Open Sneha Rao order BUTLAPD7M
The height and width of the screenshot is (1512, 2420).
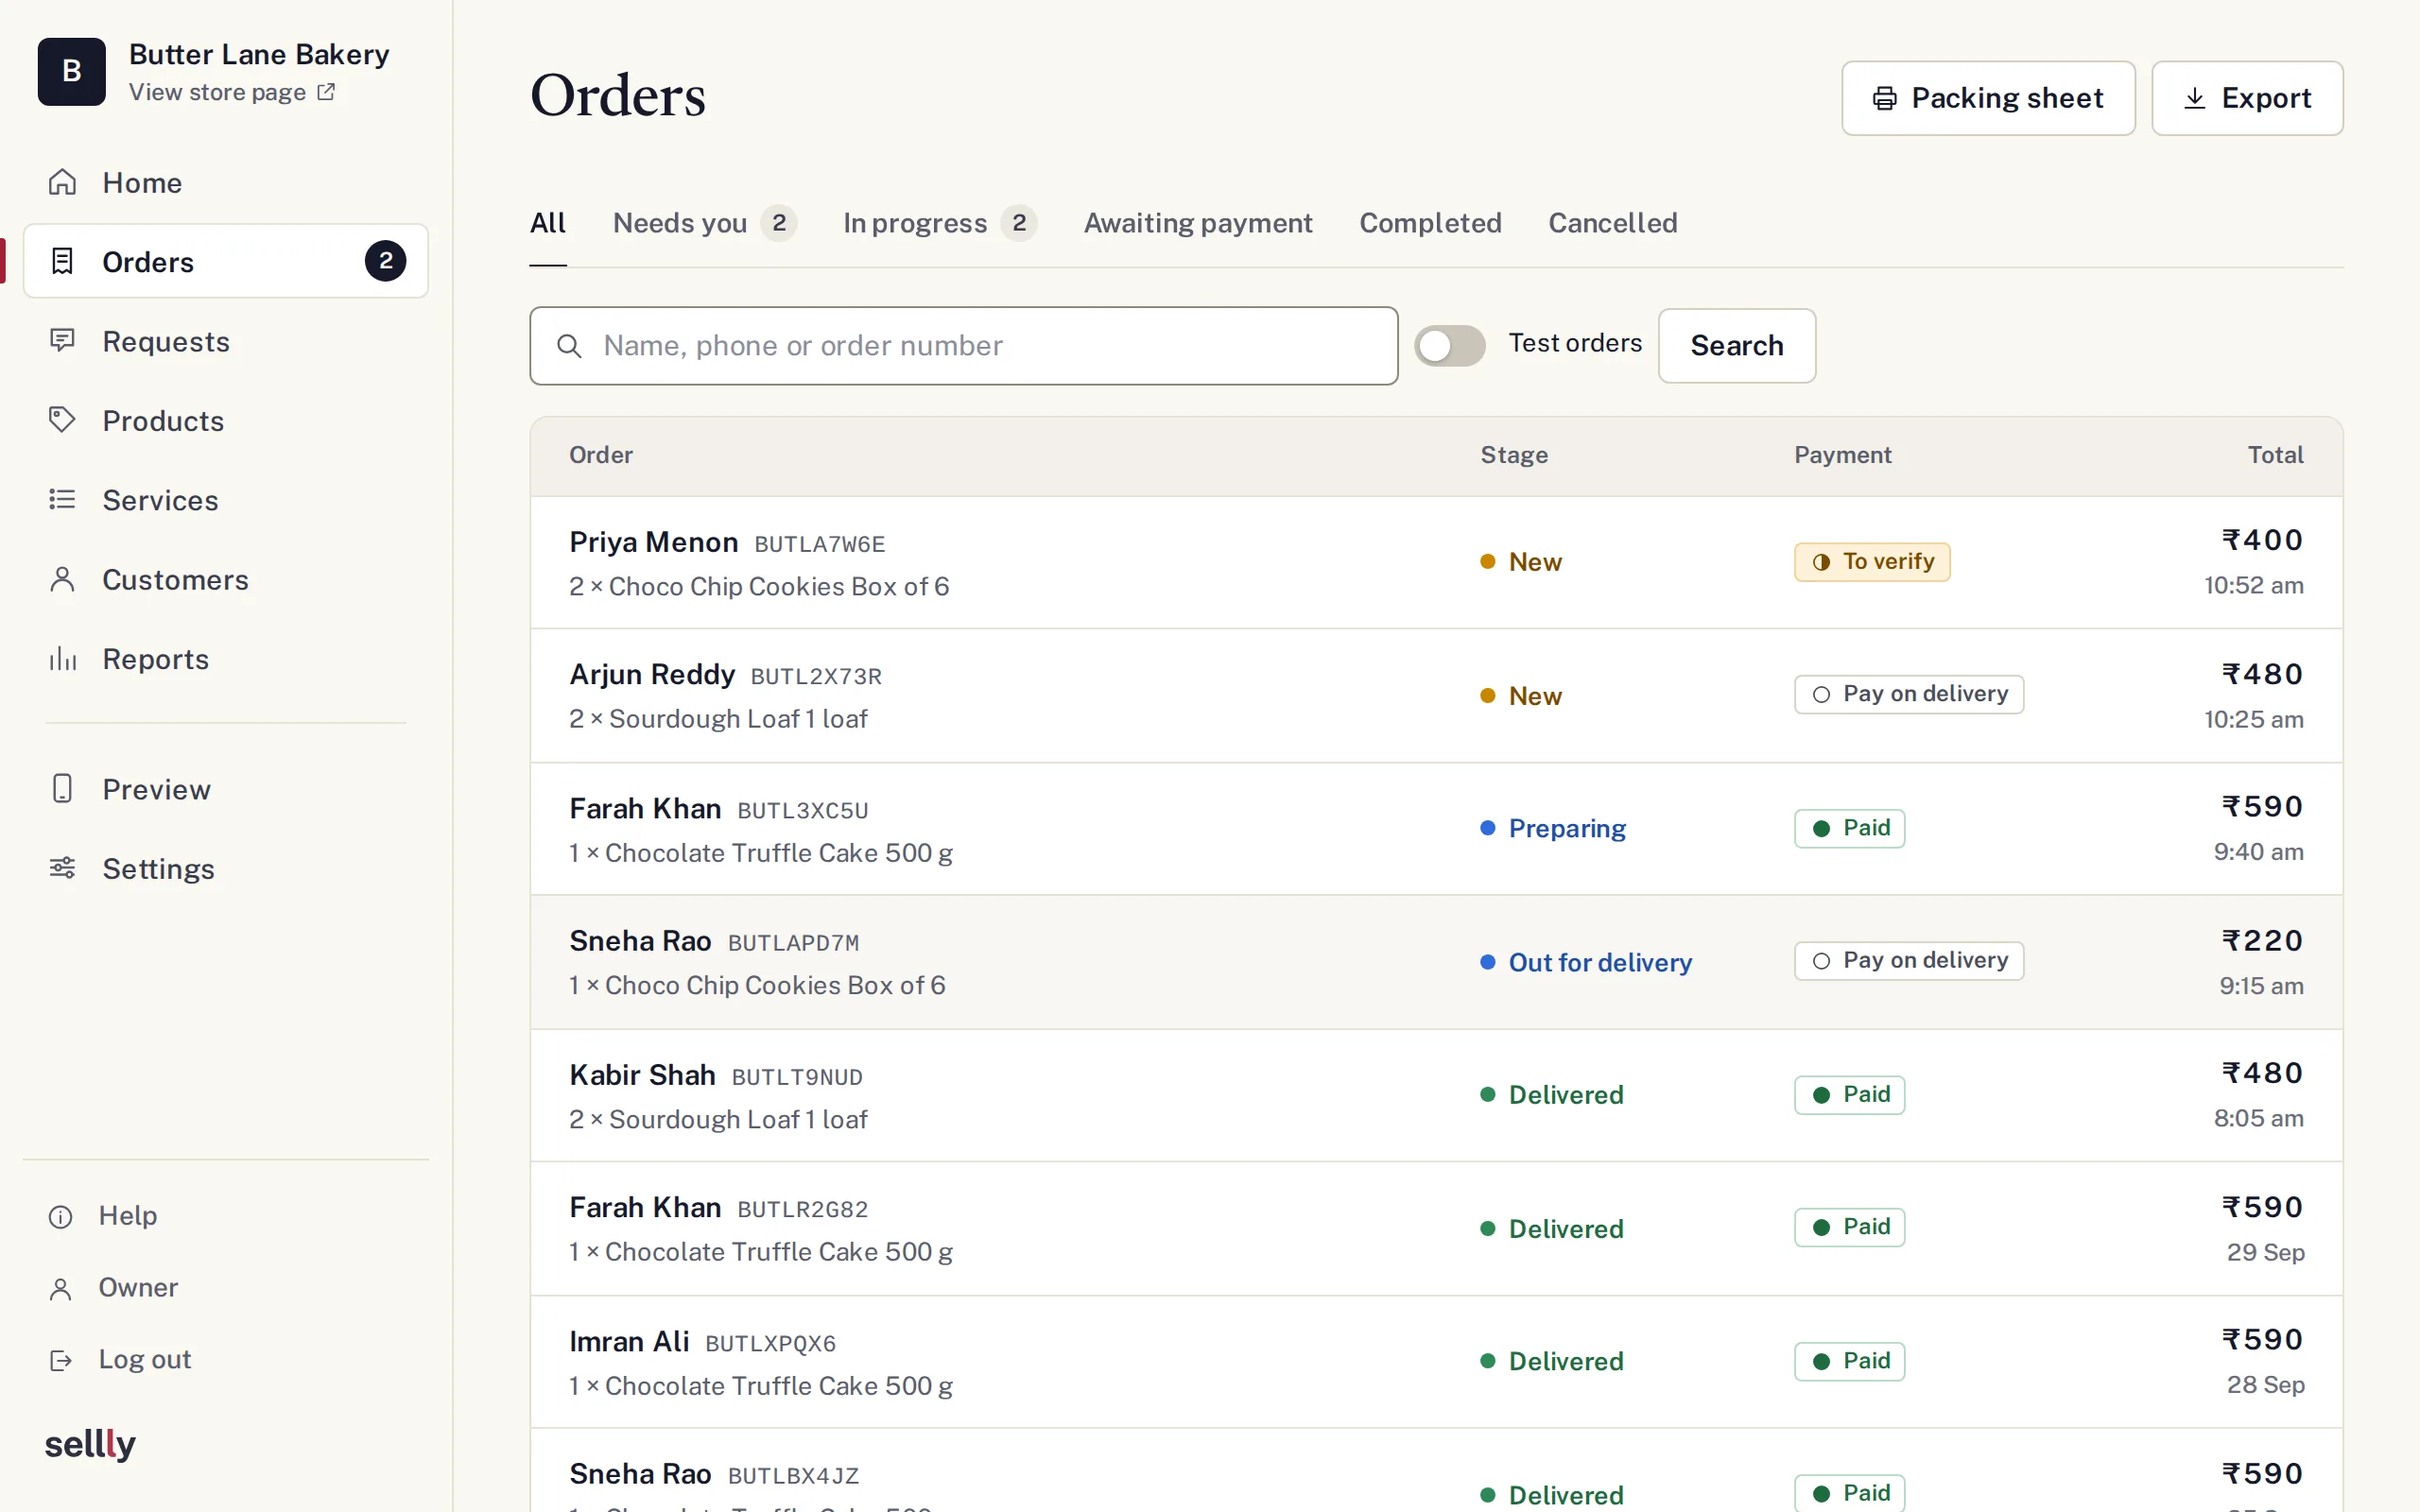(1436, 962)
